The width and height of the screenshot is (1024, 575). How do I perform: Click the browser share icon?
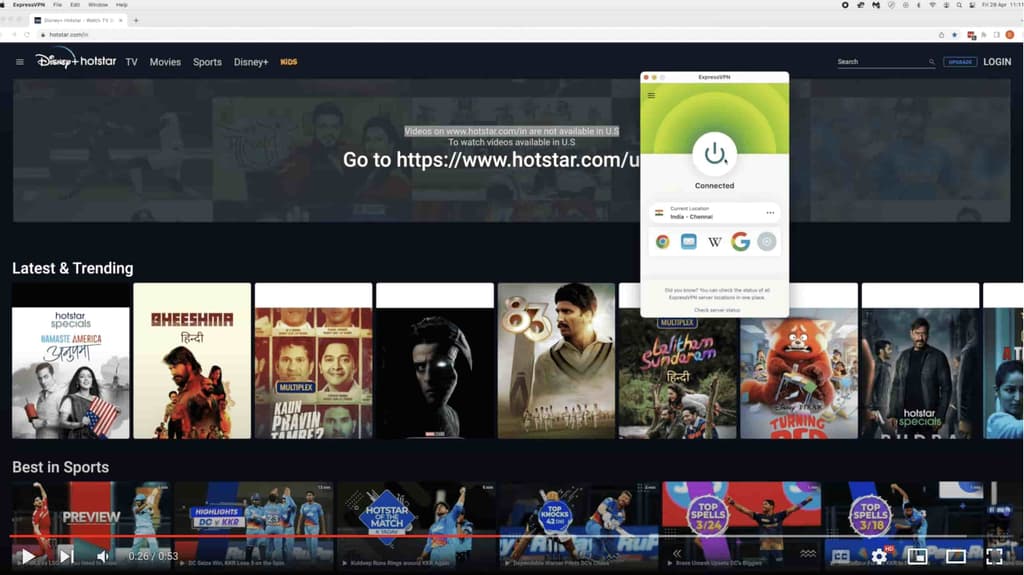[941, 35]
